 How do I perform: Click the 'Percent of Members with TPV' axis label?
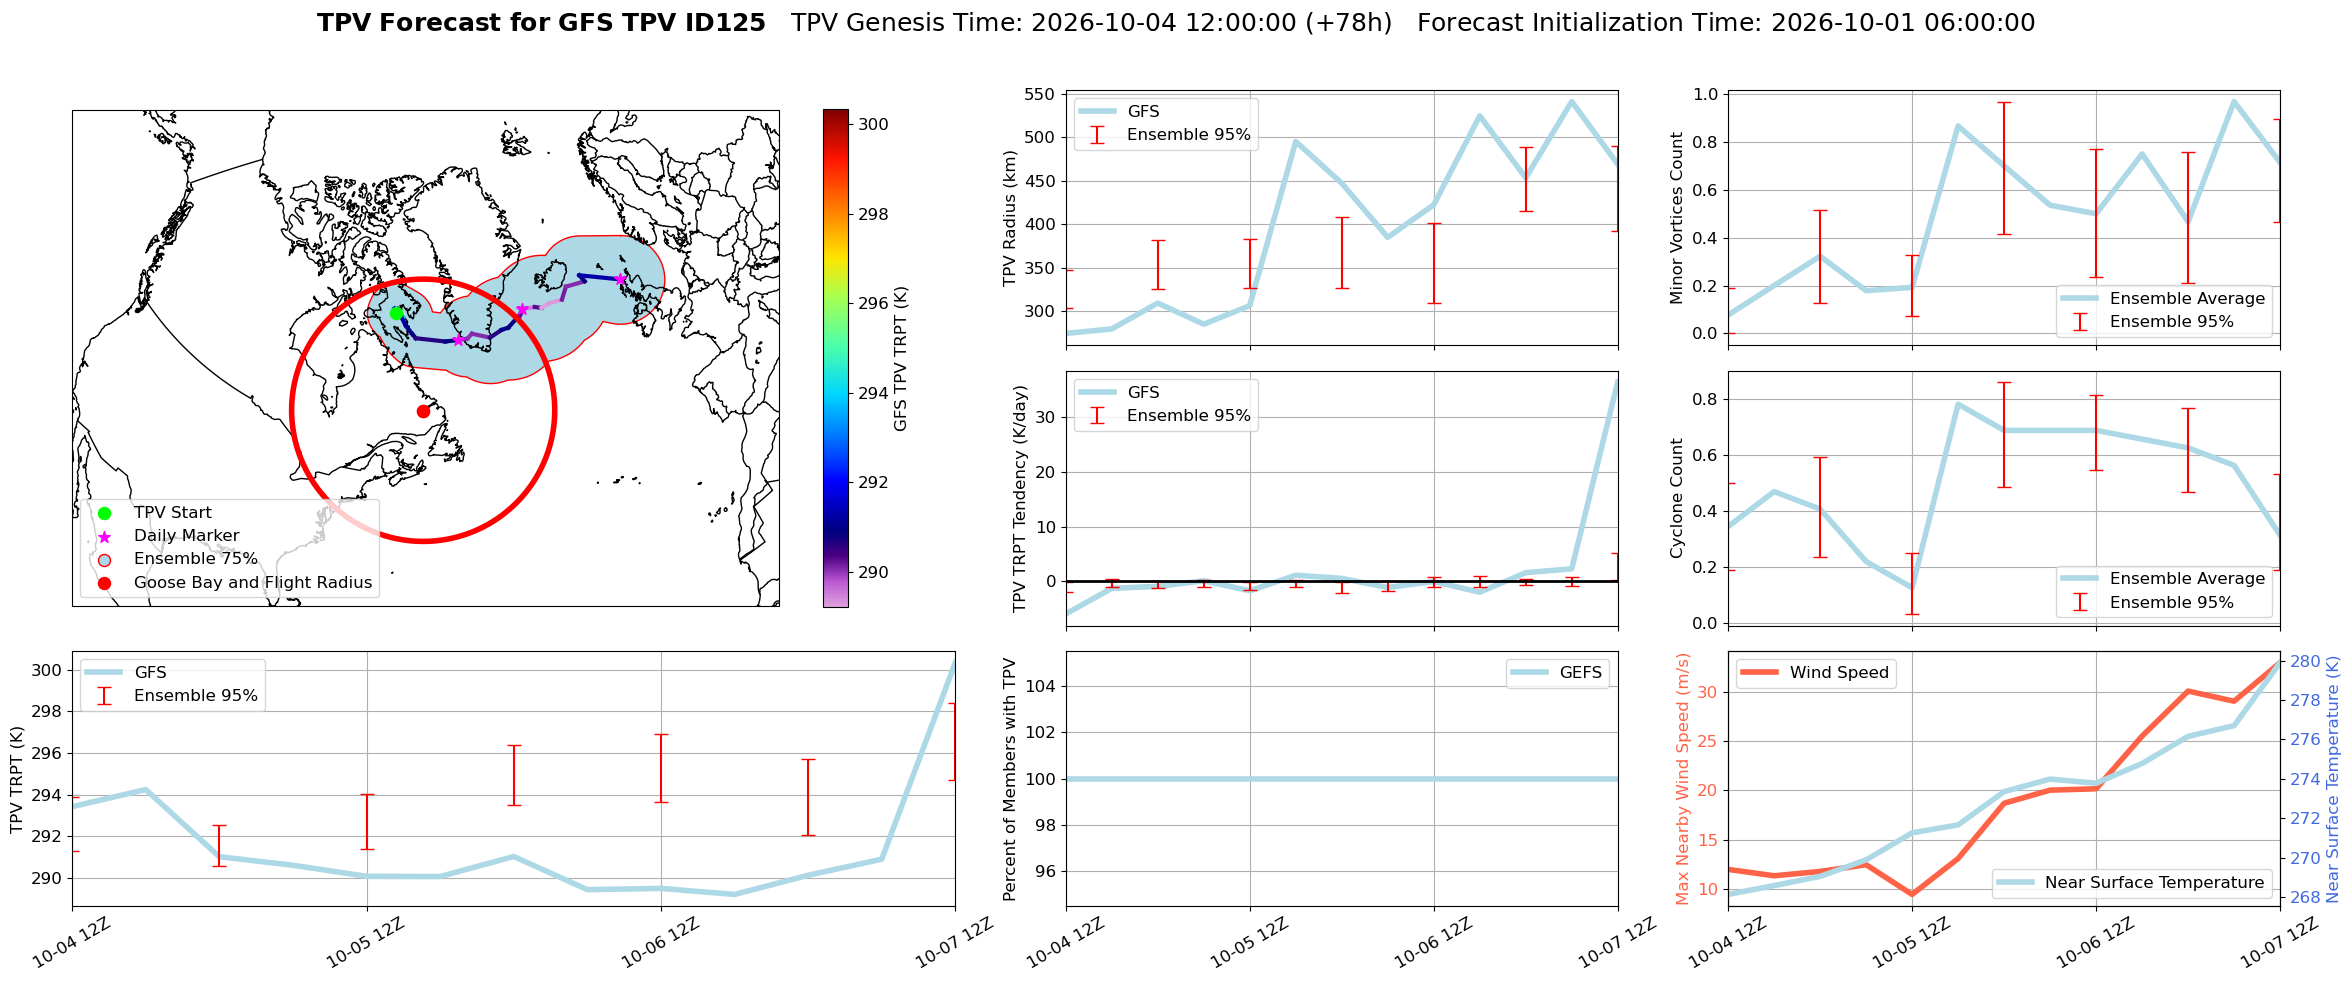point(1009,779)
